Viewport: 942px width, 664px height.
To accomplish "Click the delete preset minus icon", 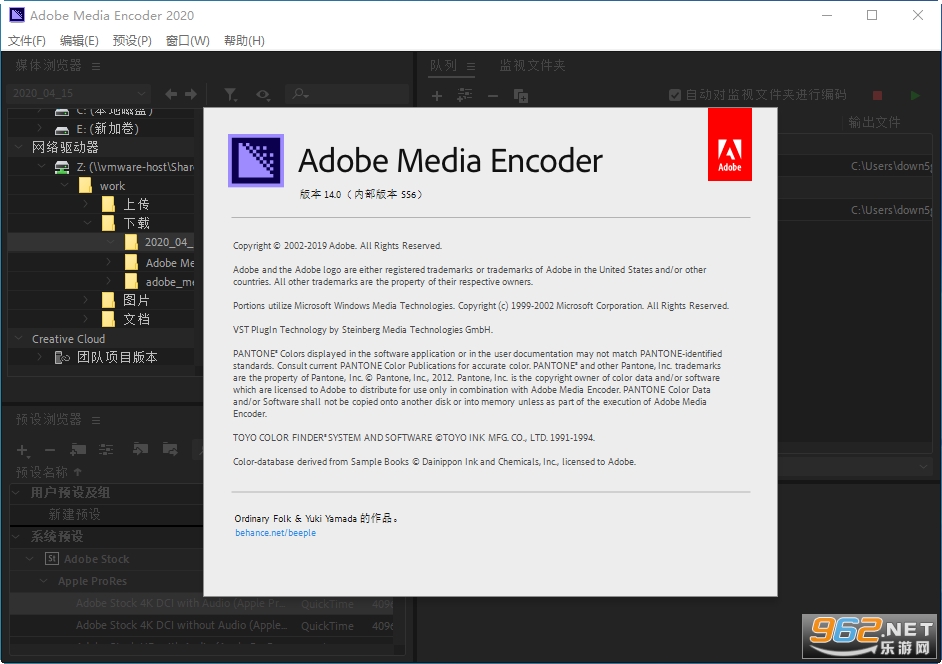I will [x=50, y=450].
